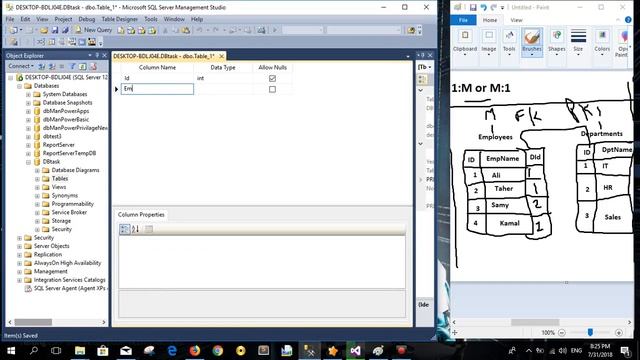Select Database Diagrams folder

tap(75, 170)
